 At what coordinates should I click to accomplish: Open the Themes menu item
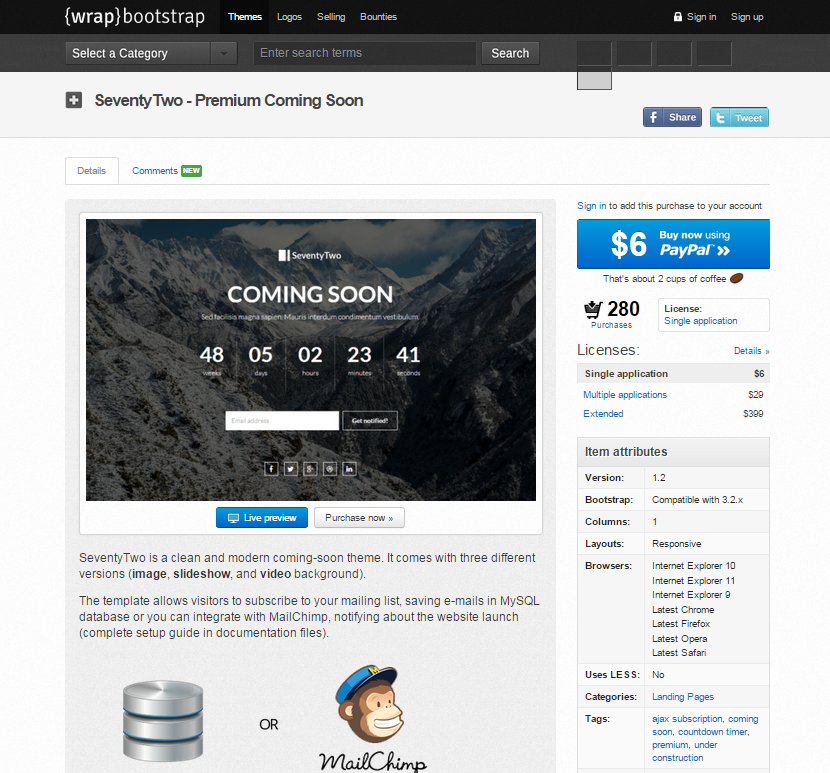pyautogui.click(x=245, y=16)
